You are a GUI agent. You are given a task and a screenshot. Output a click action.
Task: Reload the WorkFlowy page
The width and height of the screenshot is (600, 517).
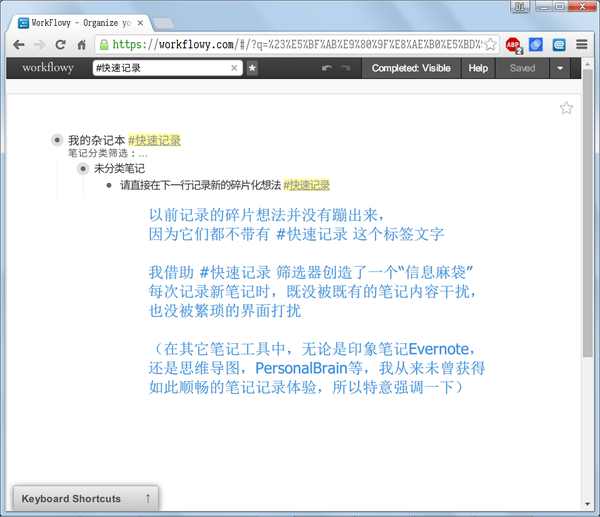60,45
